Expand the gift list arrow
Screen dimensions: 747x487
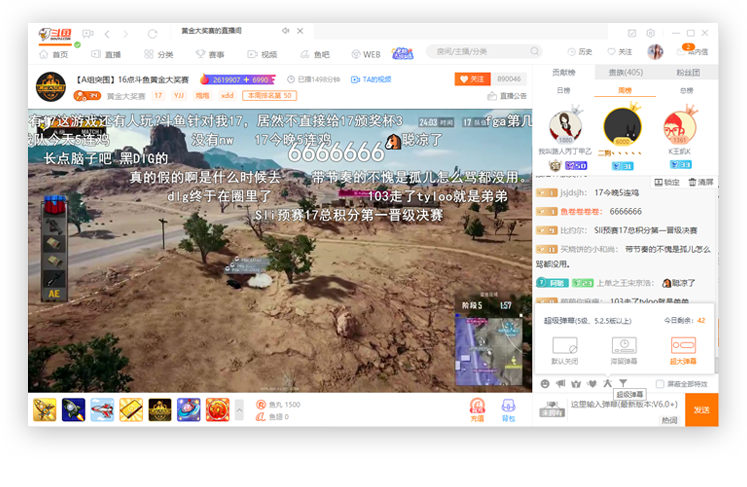click(x=239, y=410)
